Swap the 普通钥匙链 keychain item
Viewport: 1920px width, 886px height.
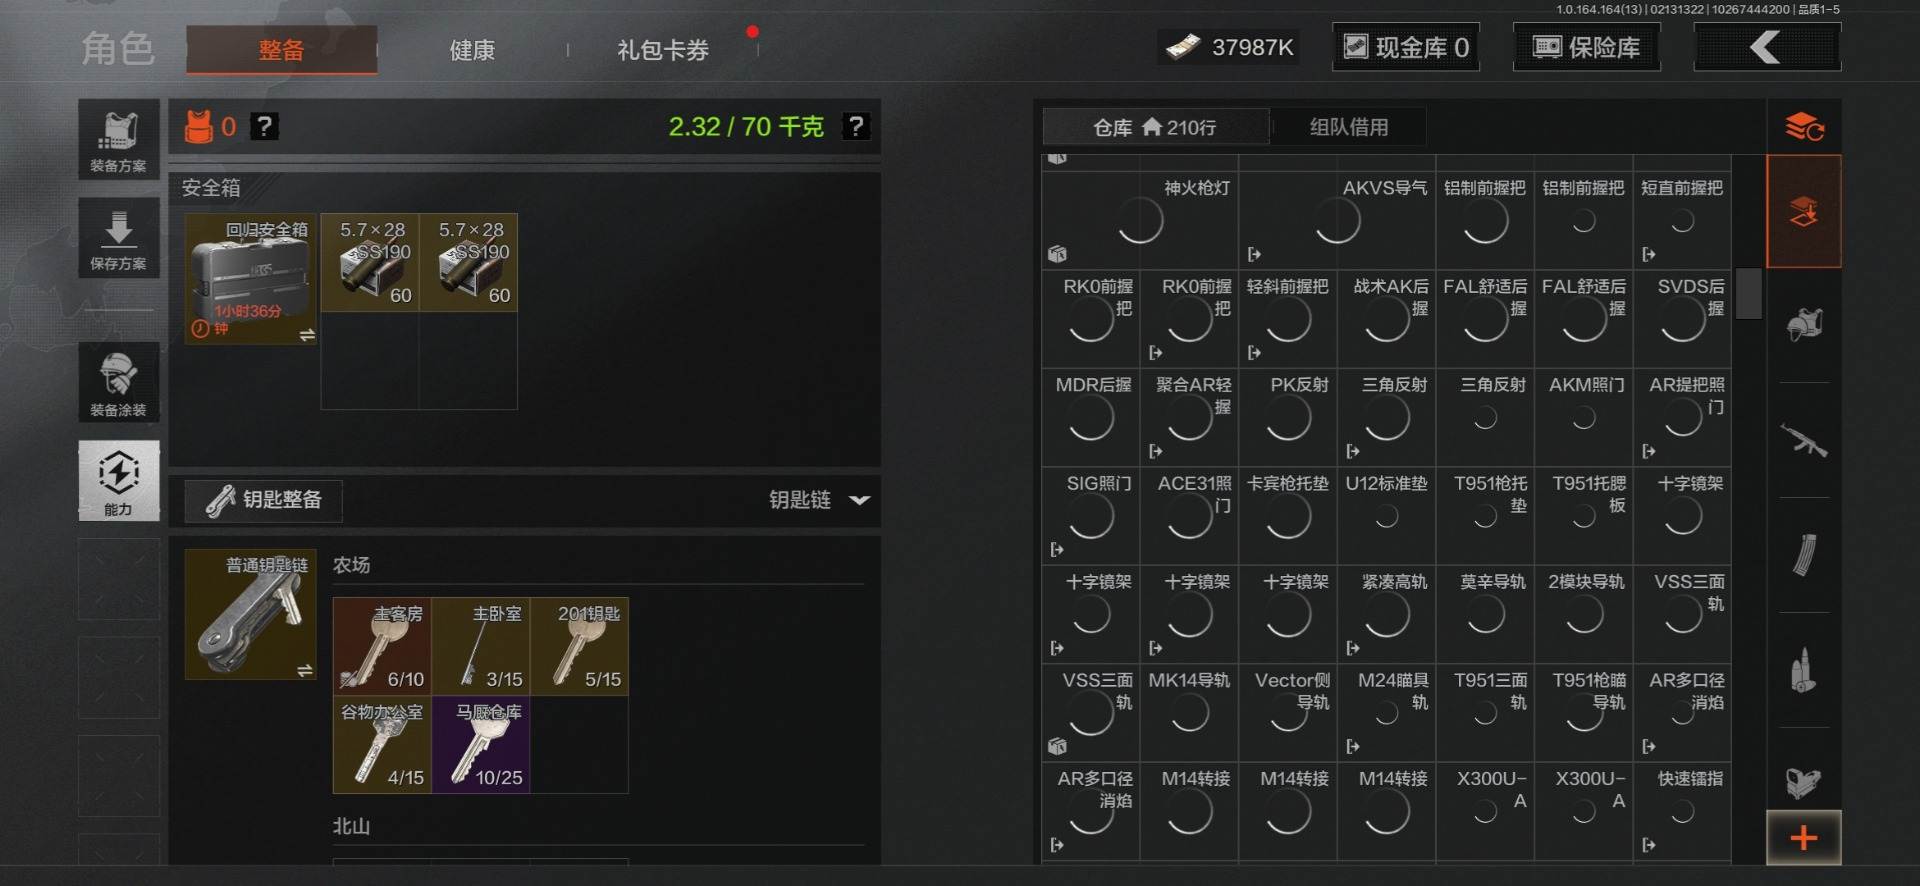tap(305, 670)
